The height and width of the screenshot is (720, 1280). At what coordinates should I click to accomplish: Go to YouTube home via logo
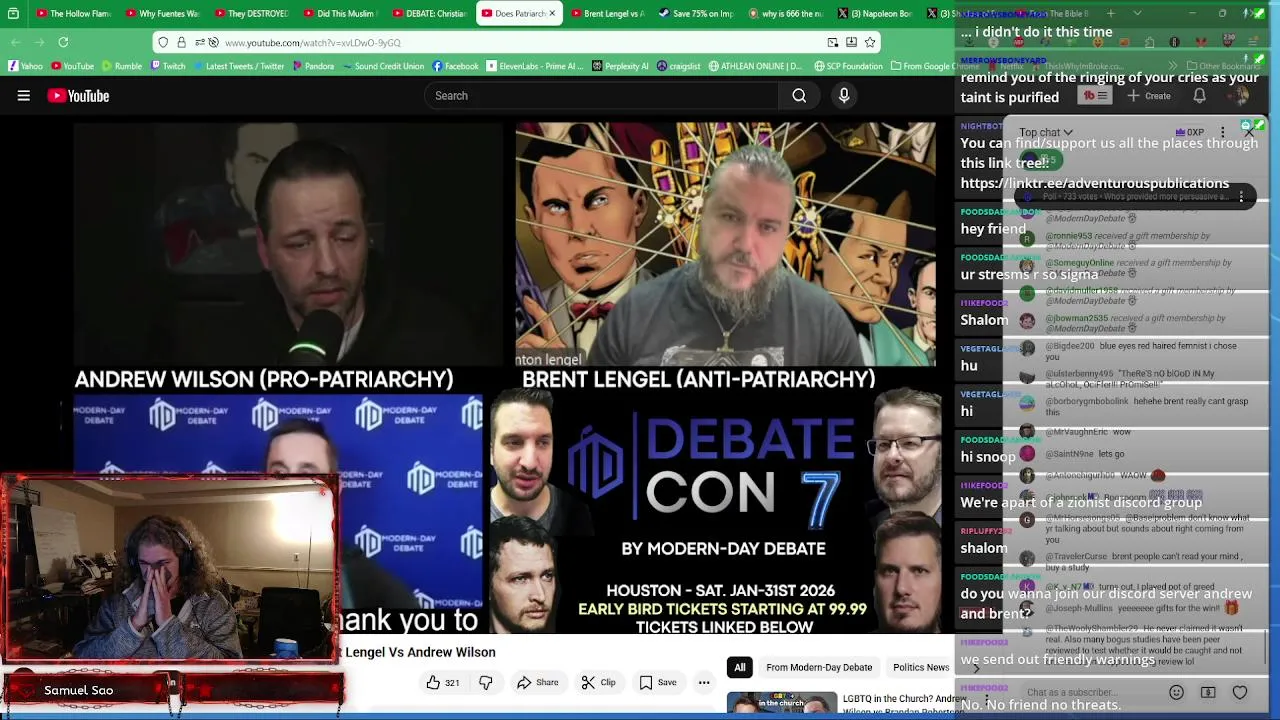(x=78, y=96)
